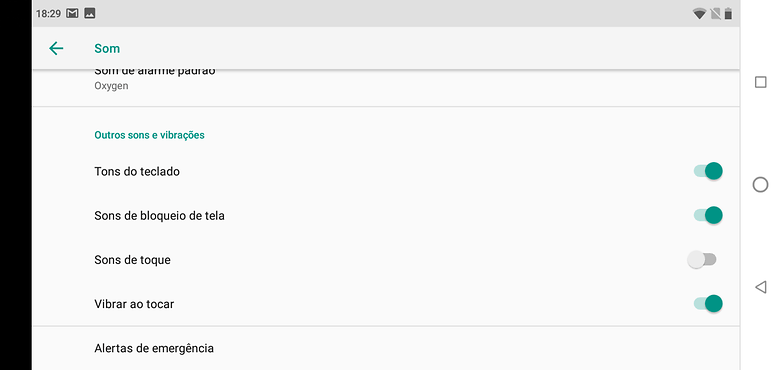782x370 pixels.
Task: Tap the no SIM card icon
Action: click(x=715, y=14)
